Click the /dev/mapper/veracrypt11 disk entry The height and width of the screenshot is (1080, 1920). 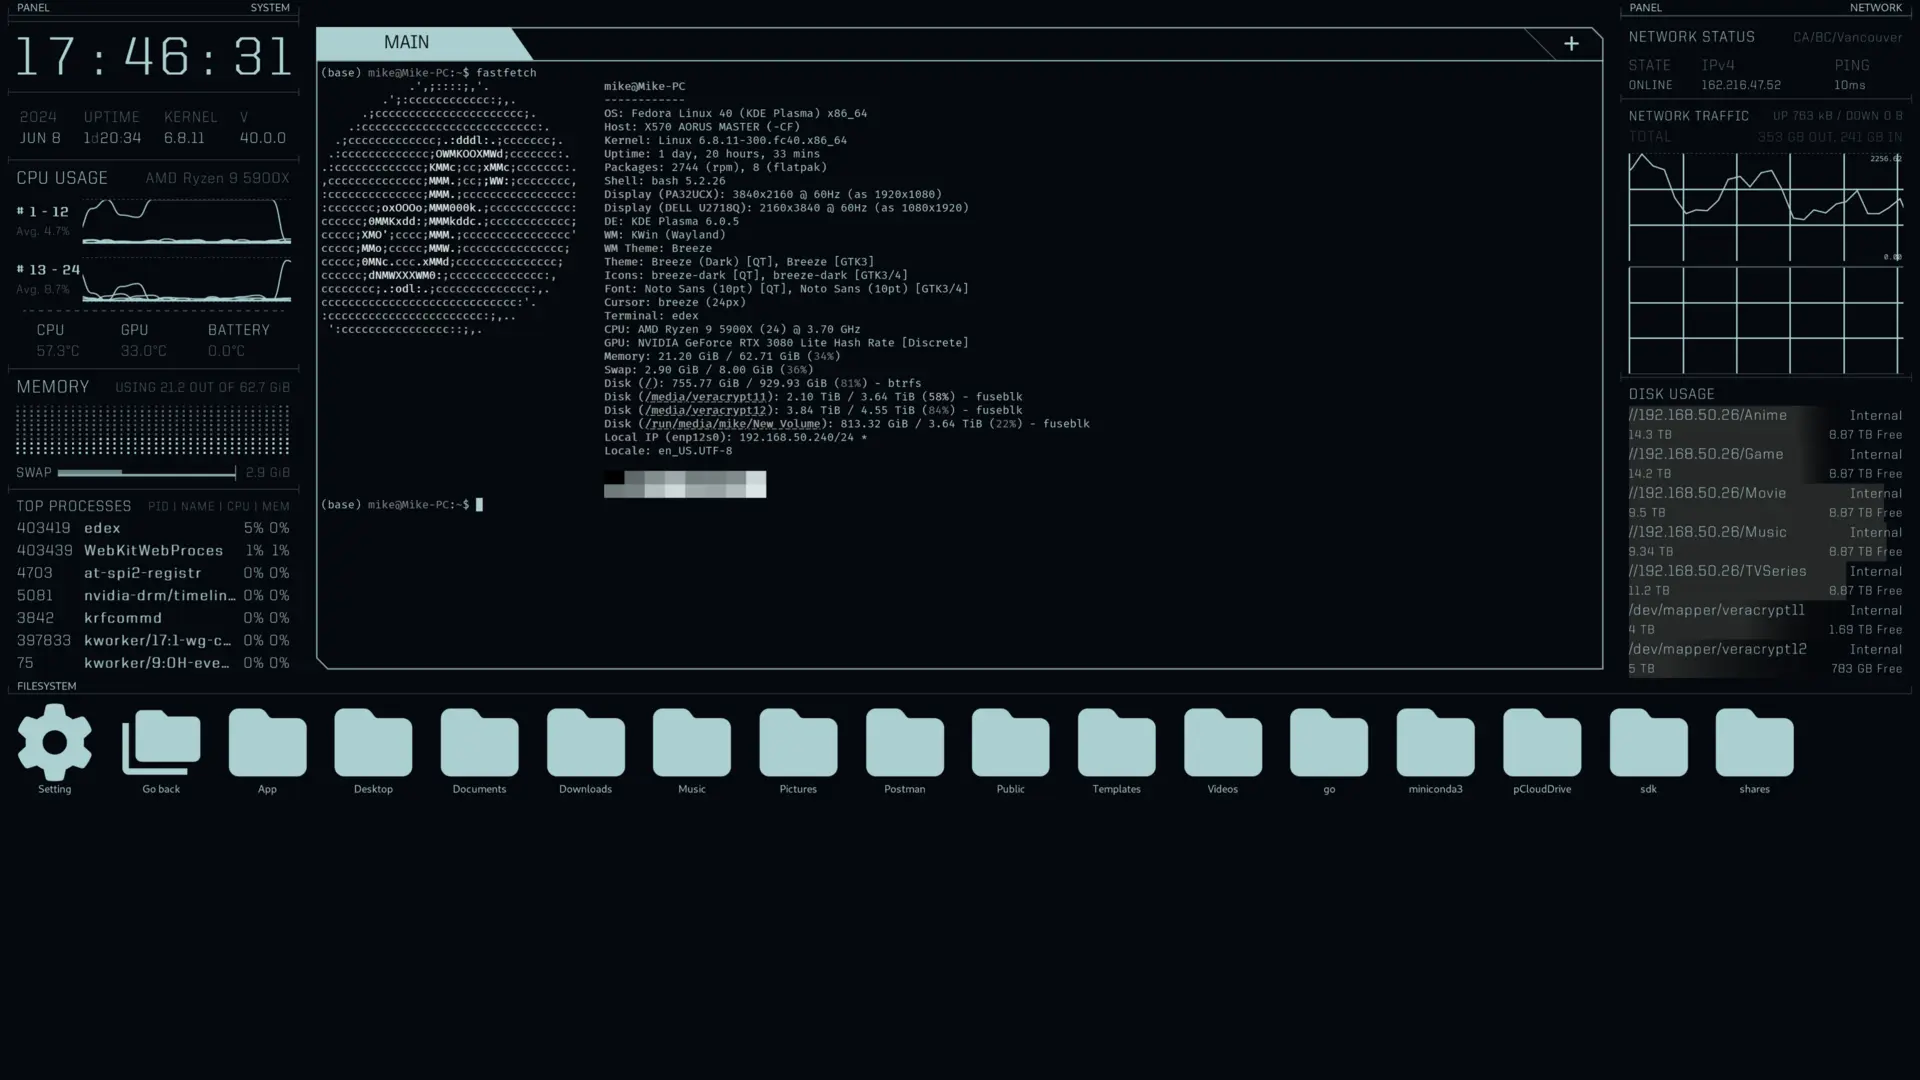click(1716, 610)
